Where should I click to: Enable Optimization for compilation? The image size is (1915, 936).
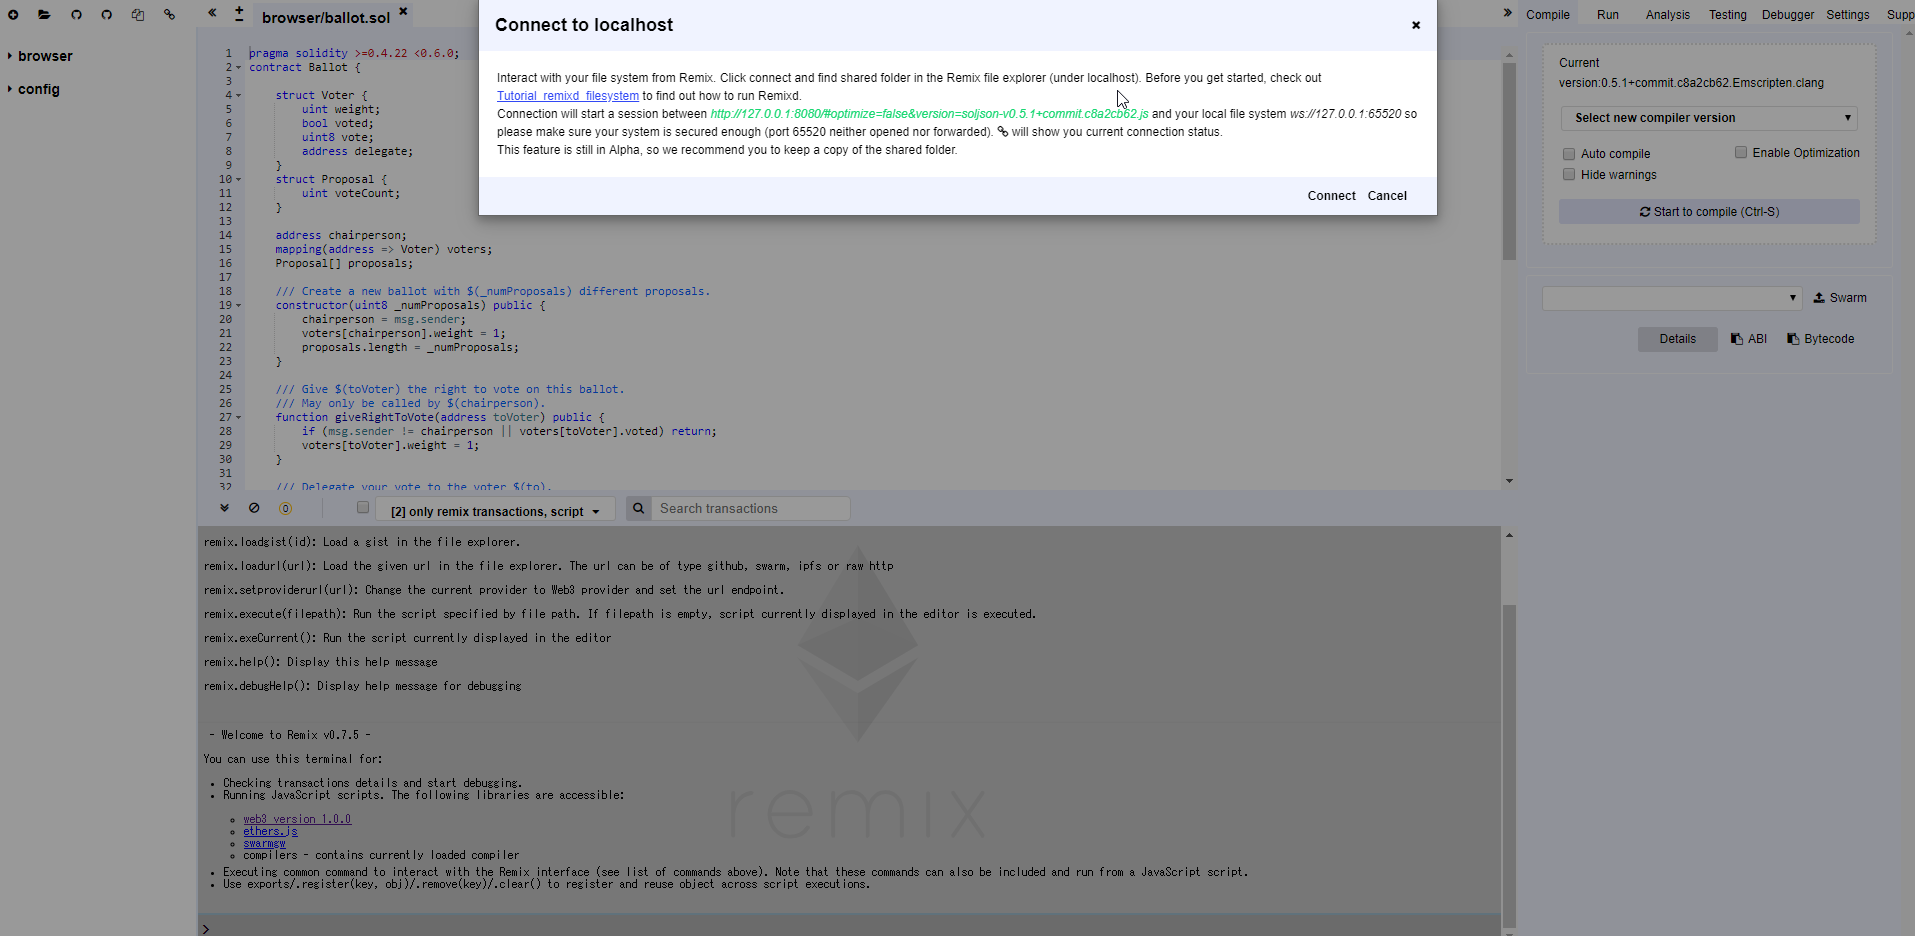(1741, 152)
